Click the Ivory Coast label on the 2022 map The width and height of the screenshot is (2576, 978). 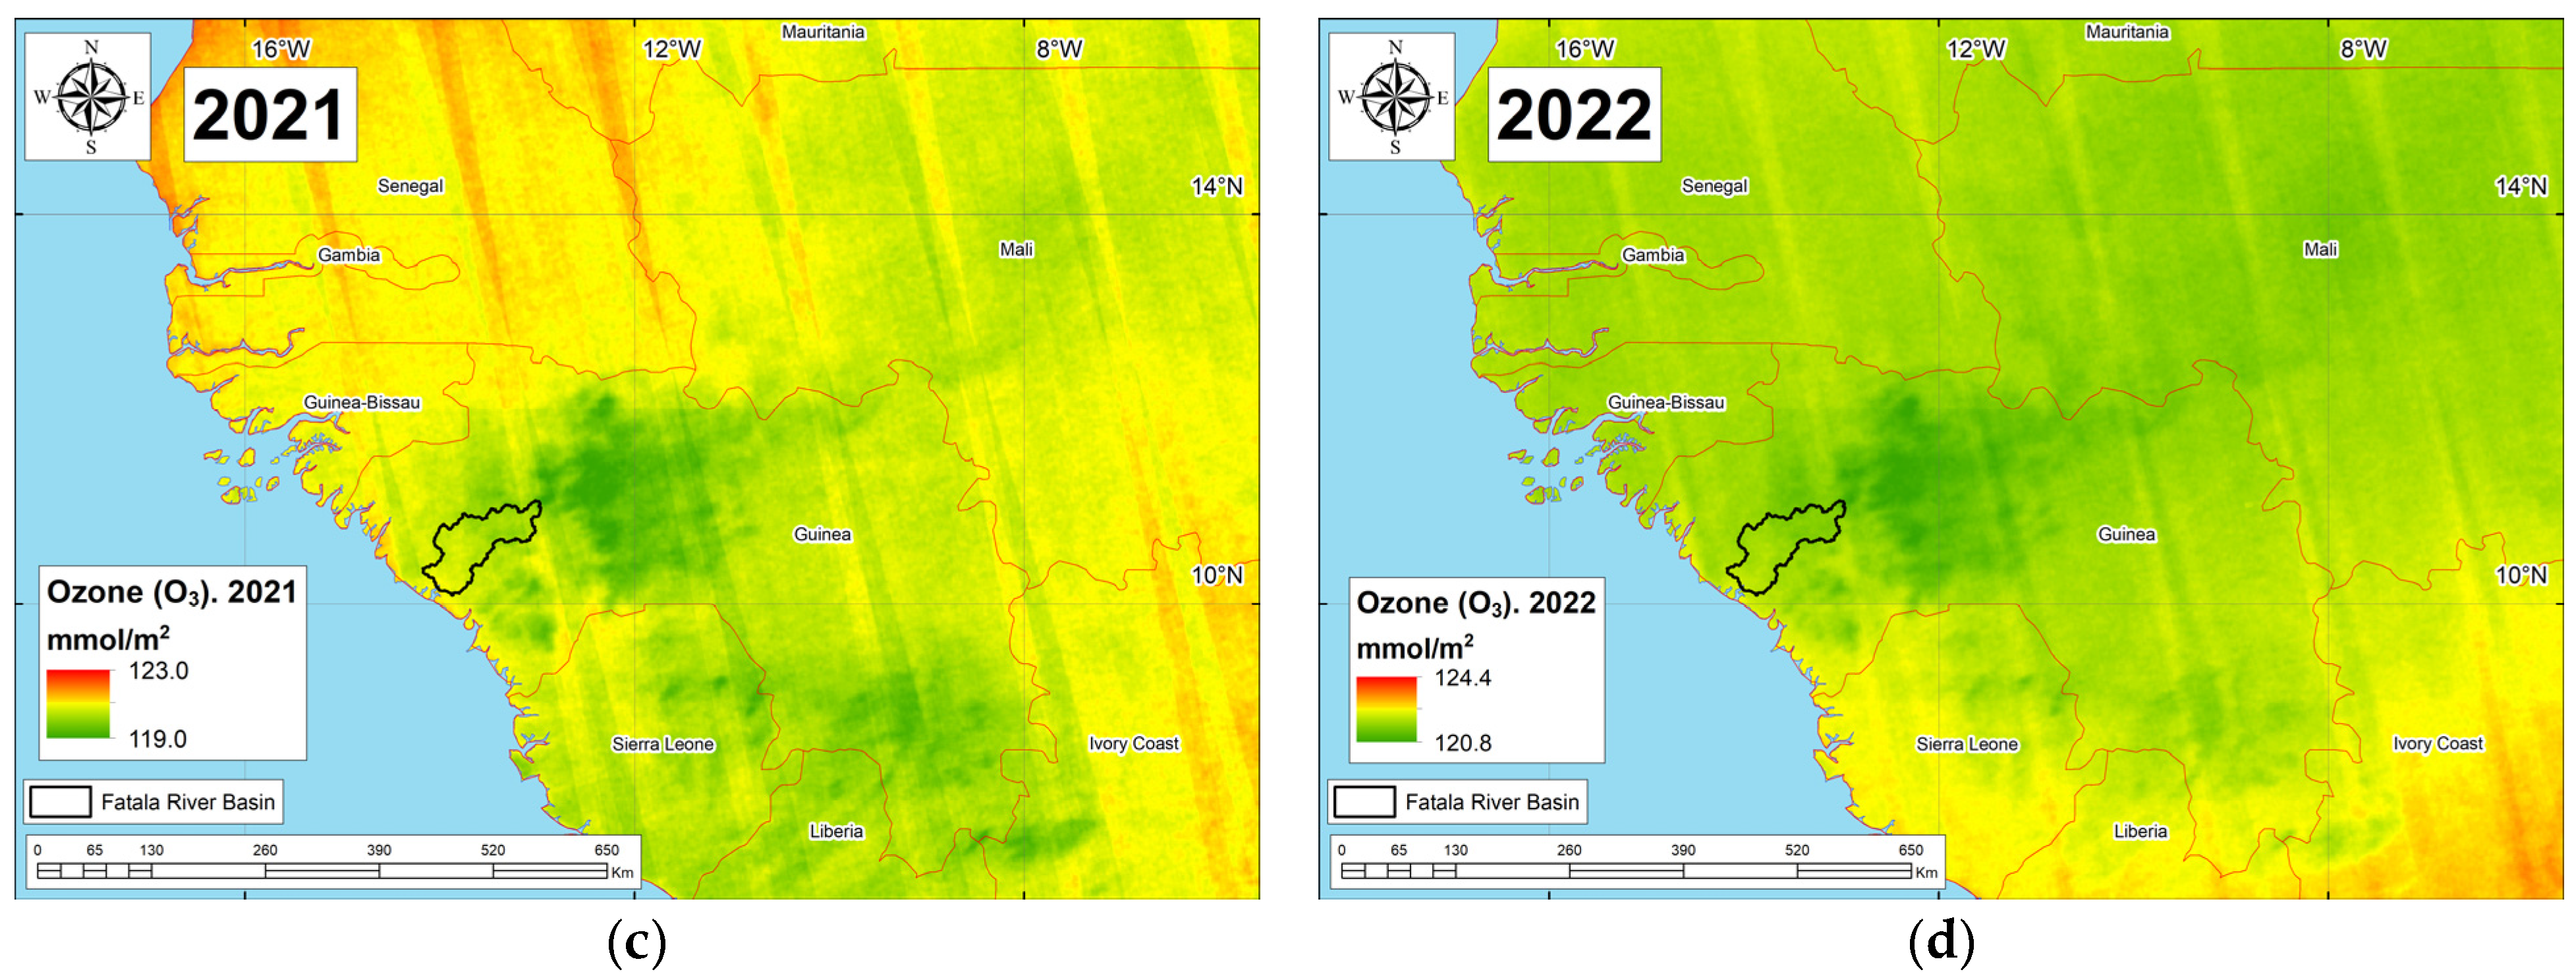point(2438,744)
